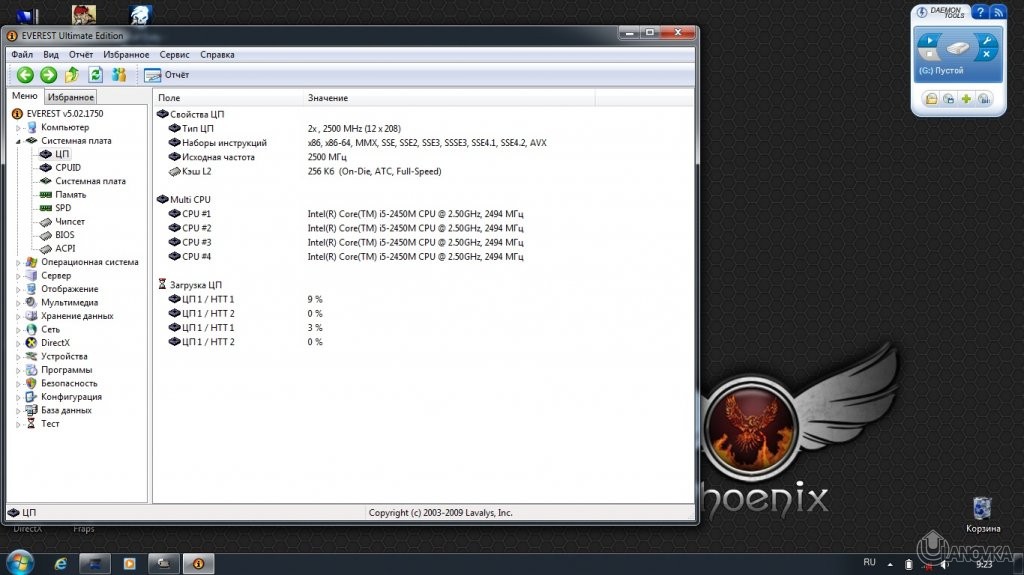This screenshot has width=1024, height=575.
Task: Select the Исходная частота row
Action: coord(423,157)
